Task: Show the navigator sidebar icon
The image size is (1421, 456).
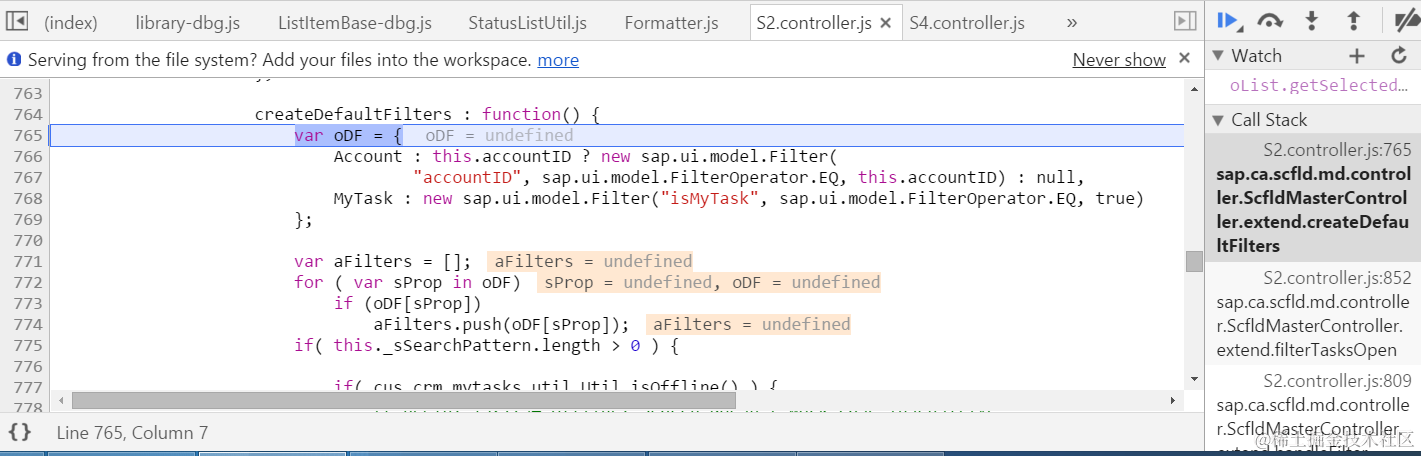Action: coord(18,20)
